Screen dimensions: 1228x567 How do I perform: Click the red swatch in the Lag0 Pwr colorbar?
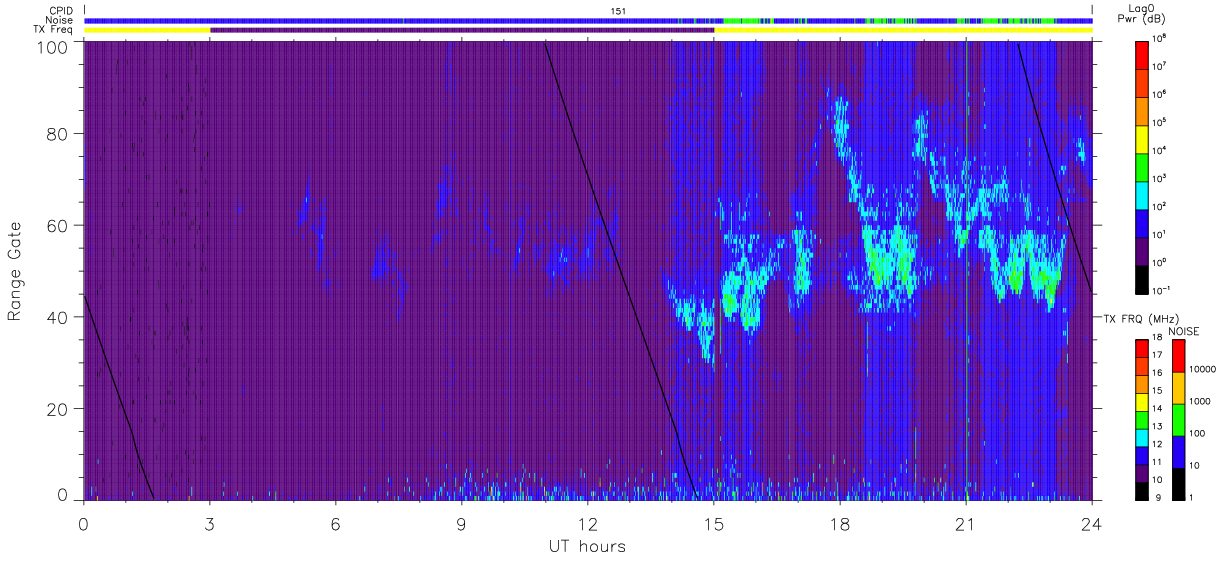[1141, 55]
